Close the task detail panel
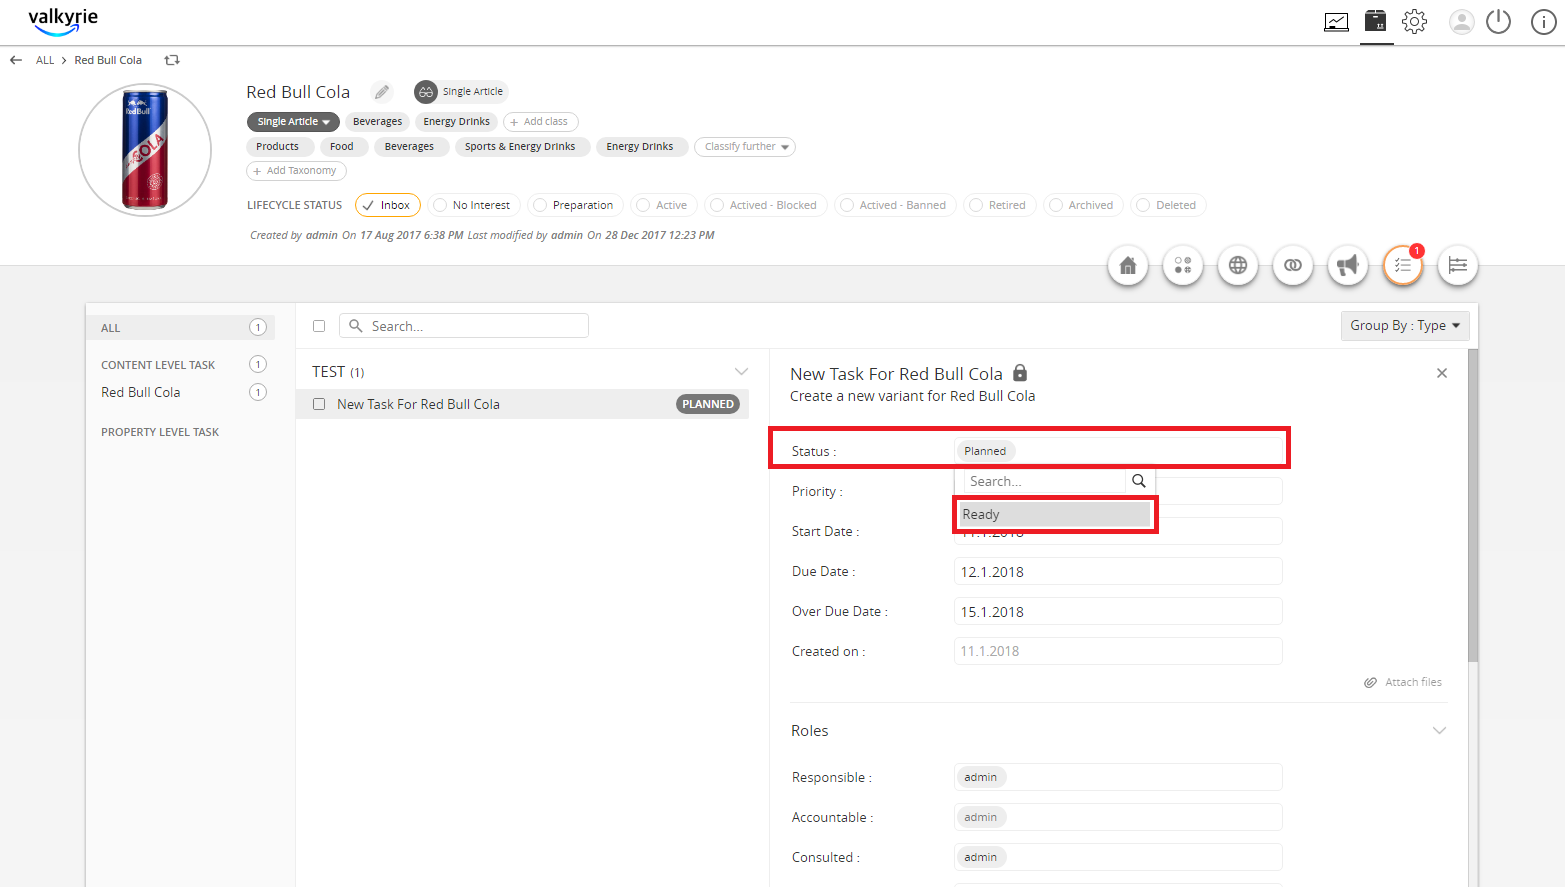Screen dimensions: 1565x887 pyautogui.click(x=1442, y=373)
